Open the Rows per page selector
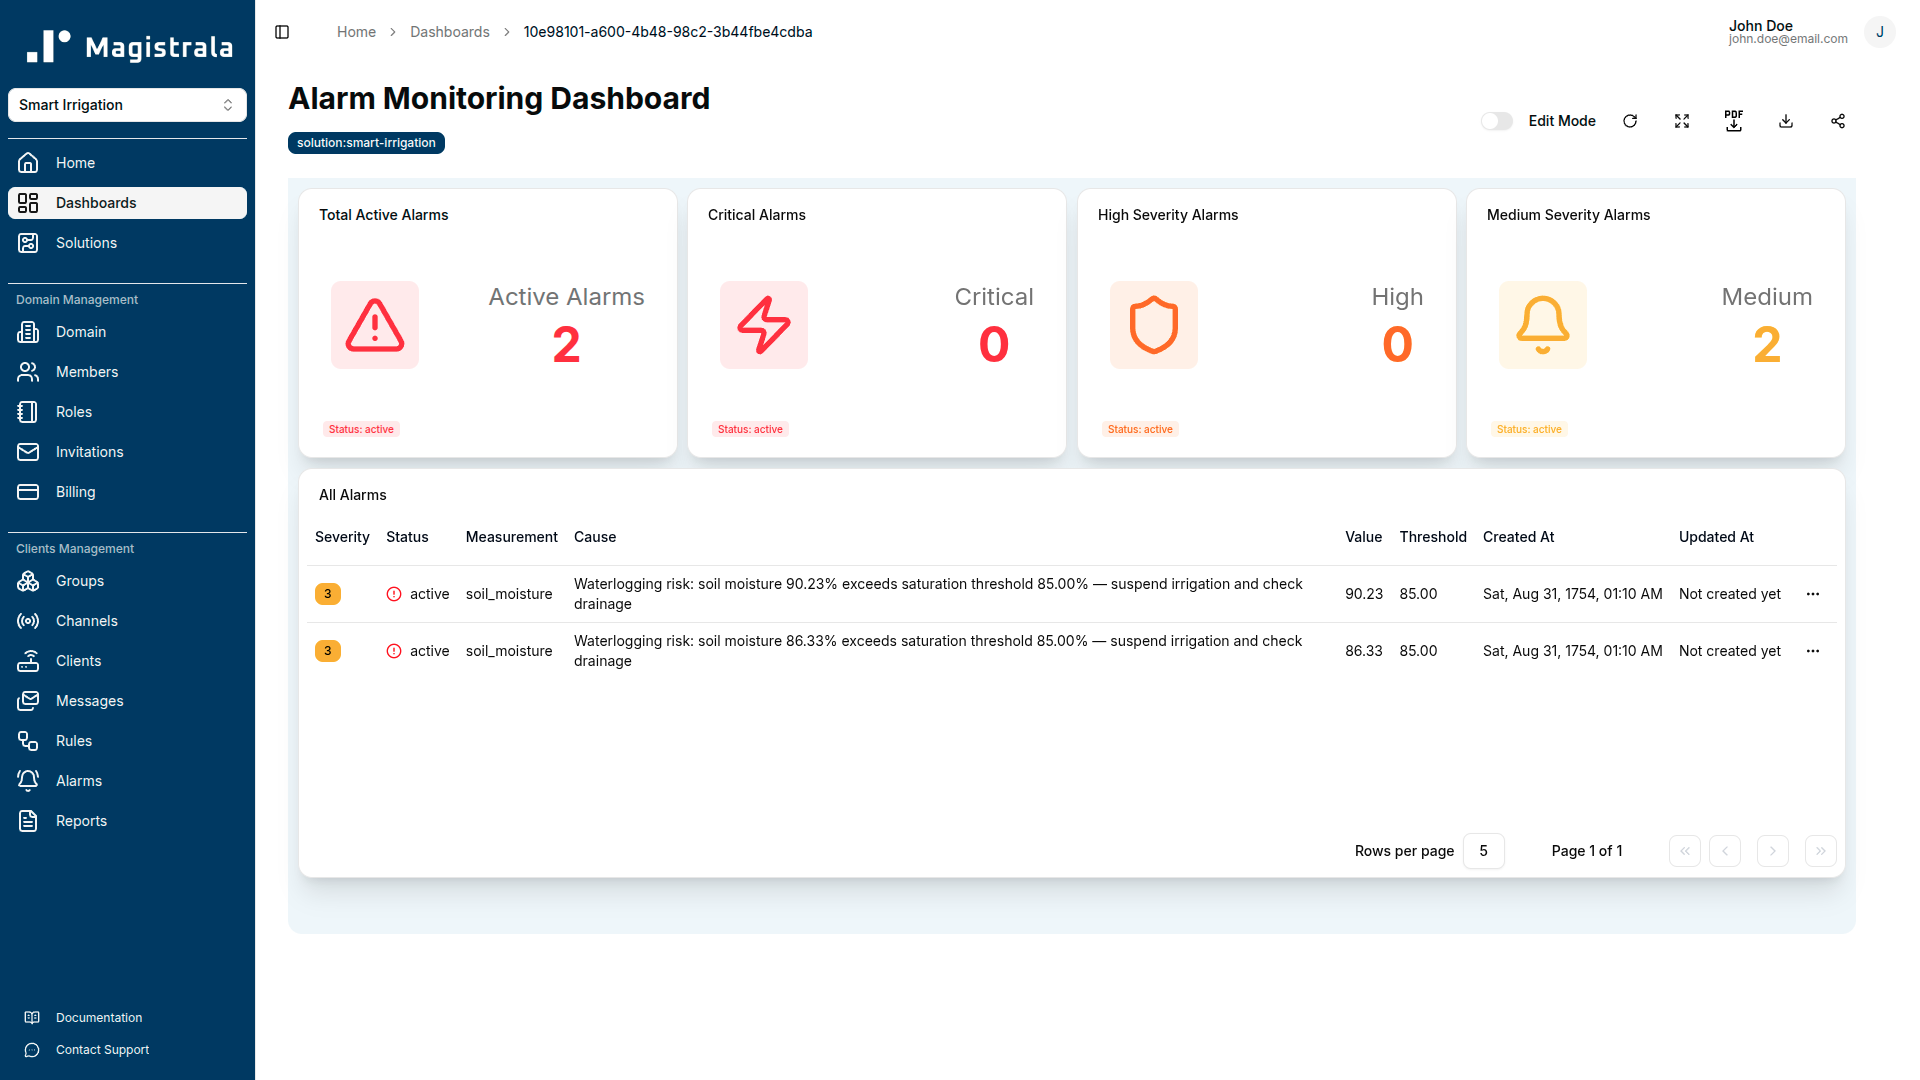This screenshot has width=1920, height=1080. [1484, 851]
